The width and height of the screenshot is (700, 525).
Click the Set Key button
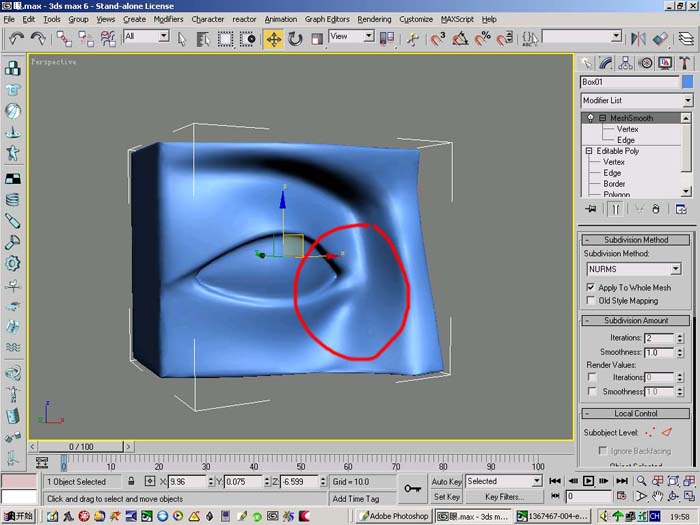(x=446, y=496)
